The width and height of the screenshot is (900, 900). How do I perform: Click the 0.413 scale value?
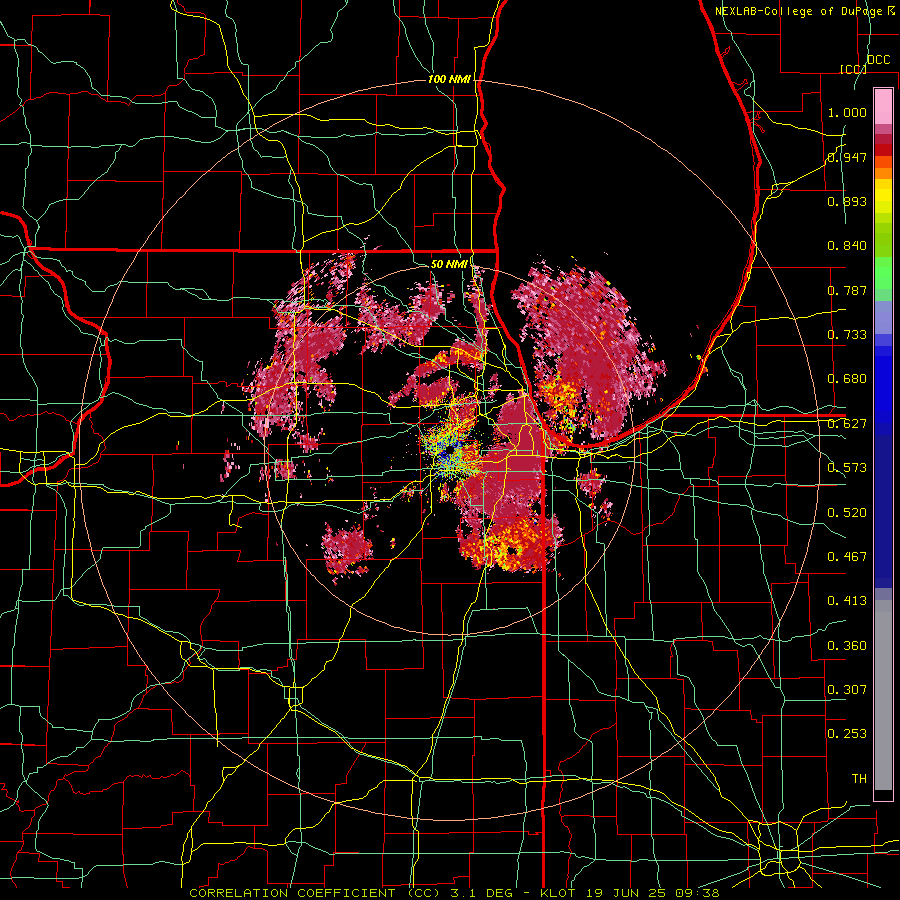[847, 601]
